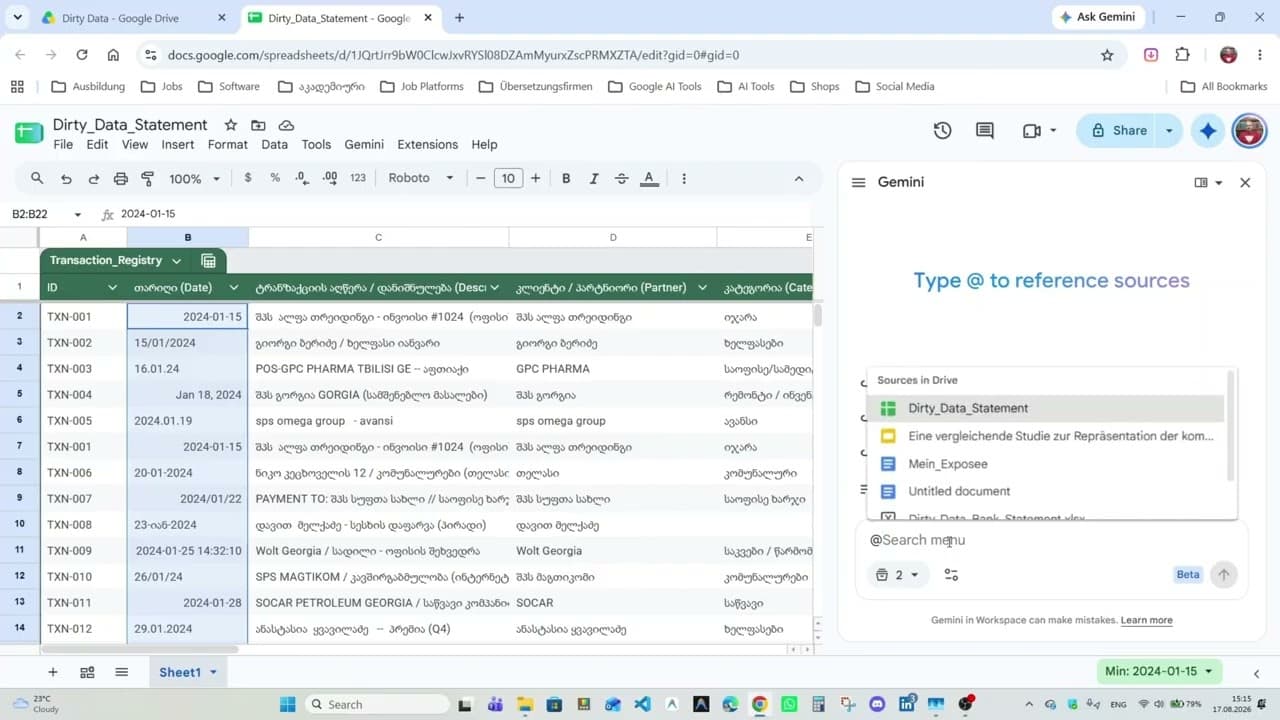Decrease decimal places
The height and width of the screenshot is (720, 1280).
(x=302, y=178)
